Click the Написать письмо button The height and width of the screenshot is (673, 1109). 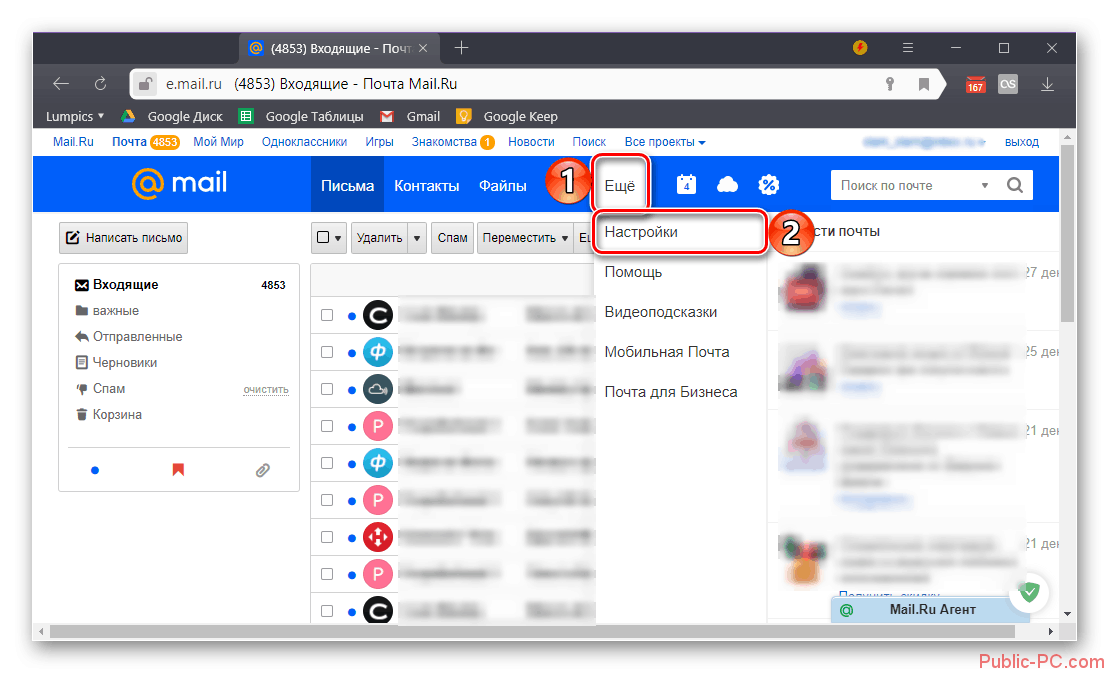click(x=124, y=238)
